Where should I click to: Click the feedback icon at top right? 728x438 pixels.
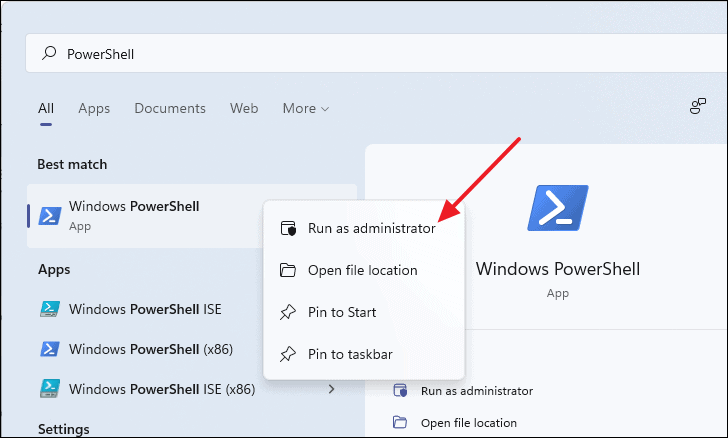coord(697,106)
